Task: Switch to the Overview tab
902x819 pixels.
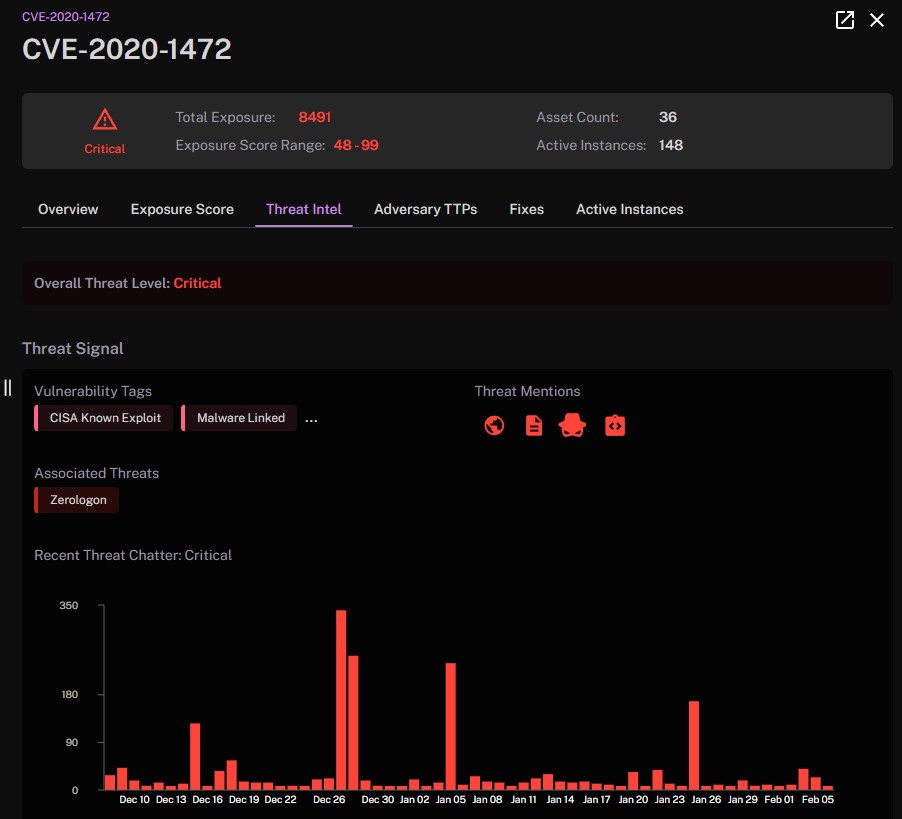Action: click(68, 209)
